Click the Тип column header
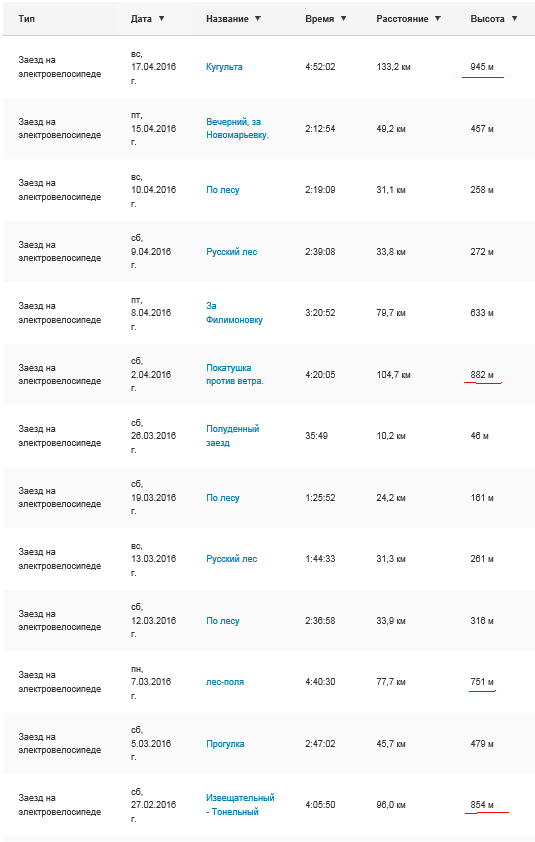Screen dimensions: 535x842 [27, 19]
